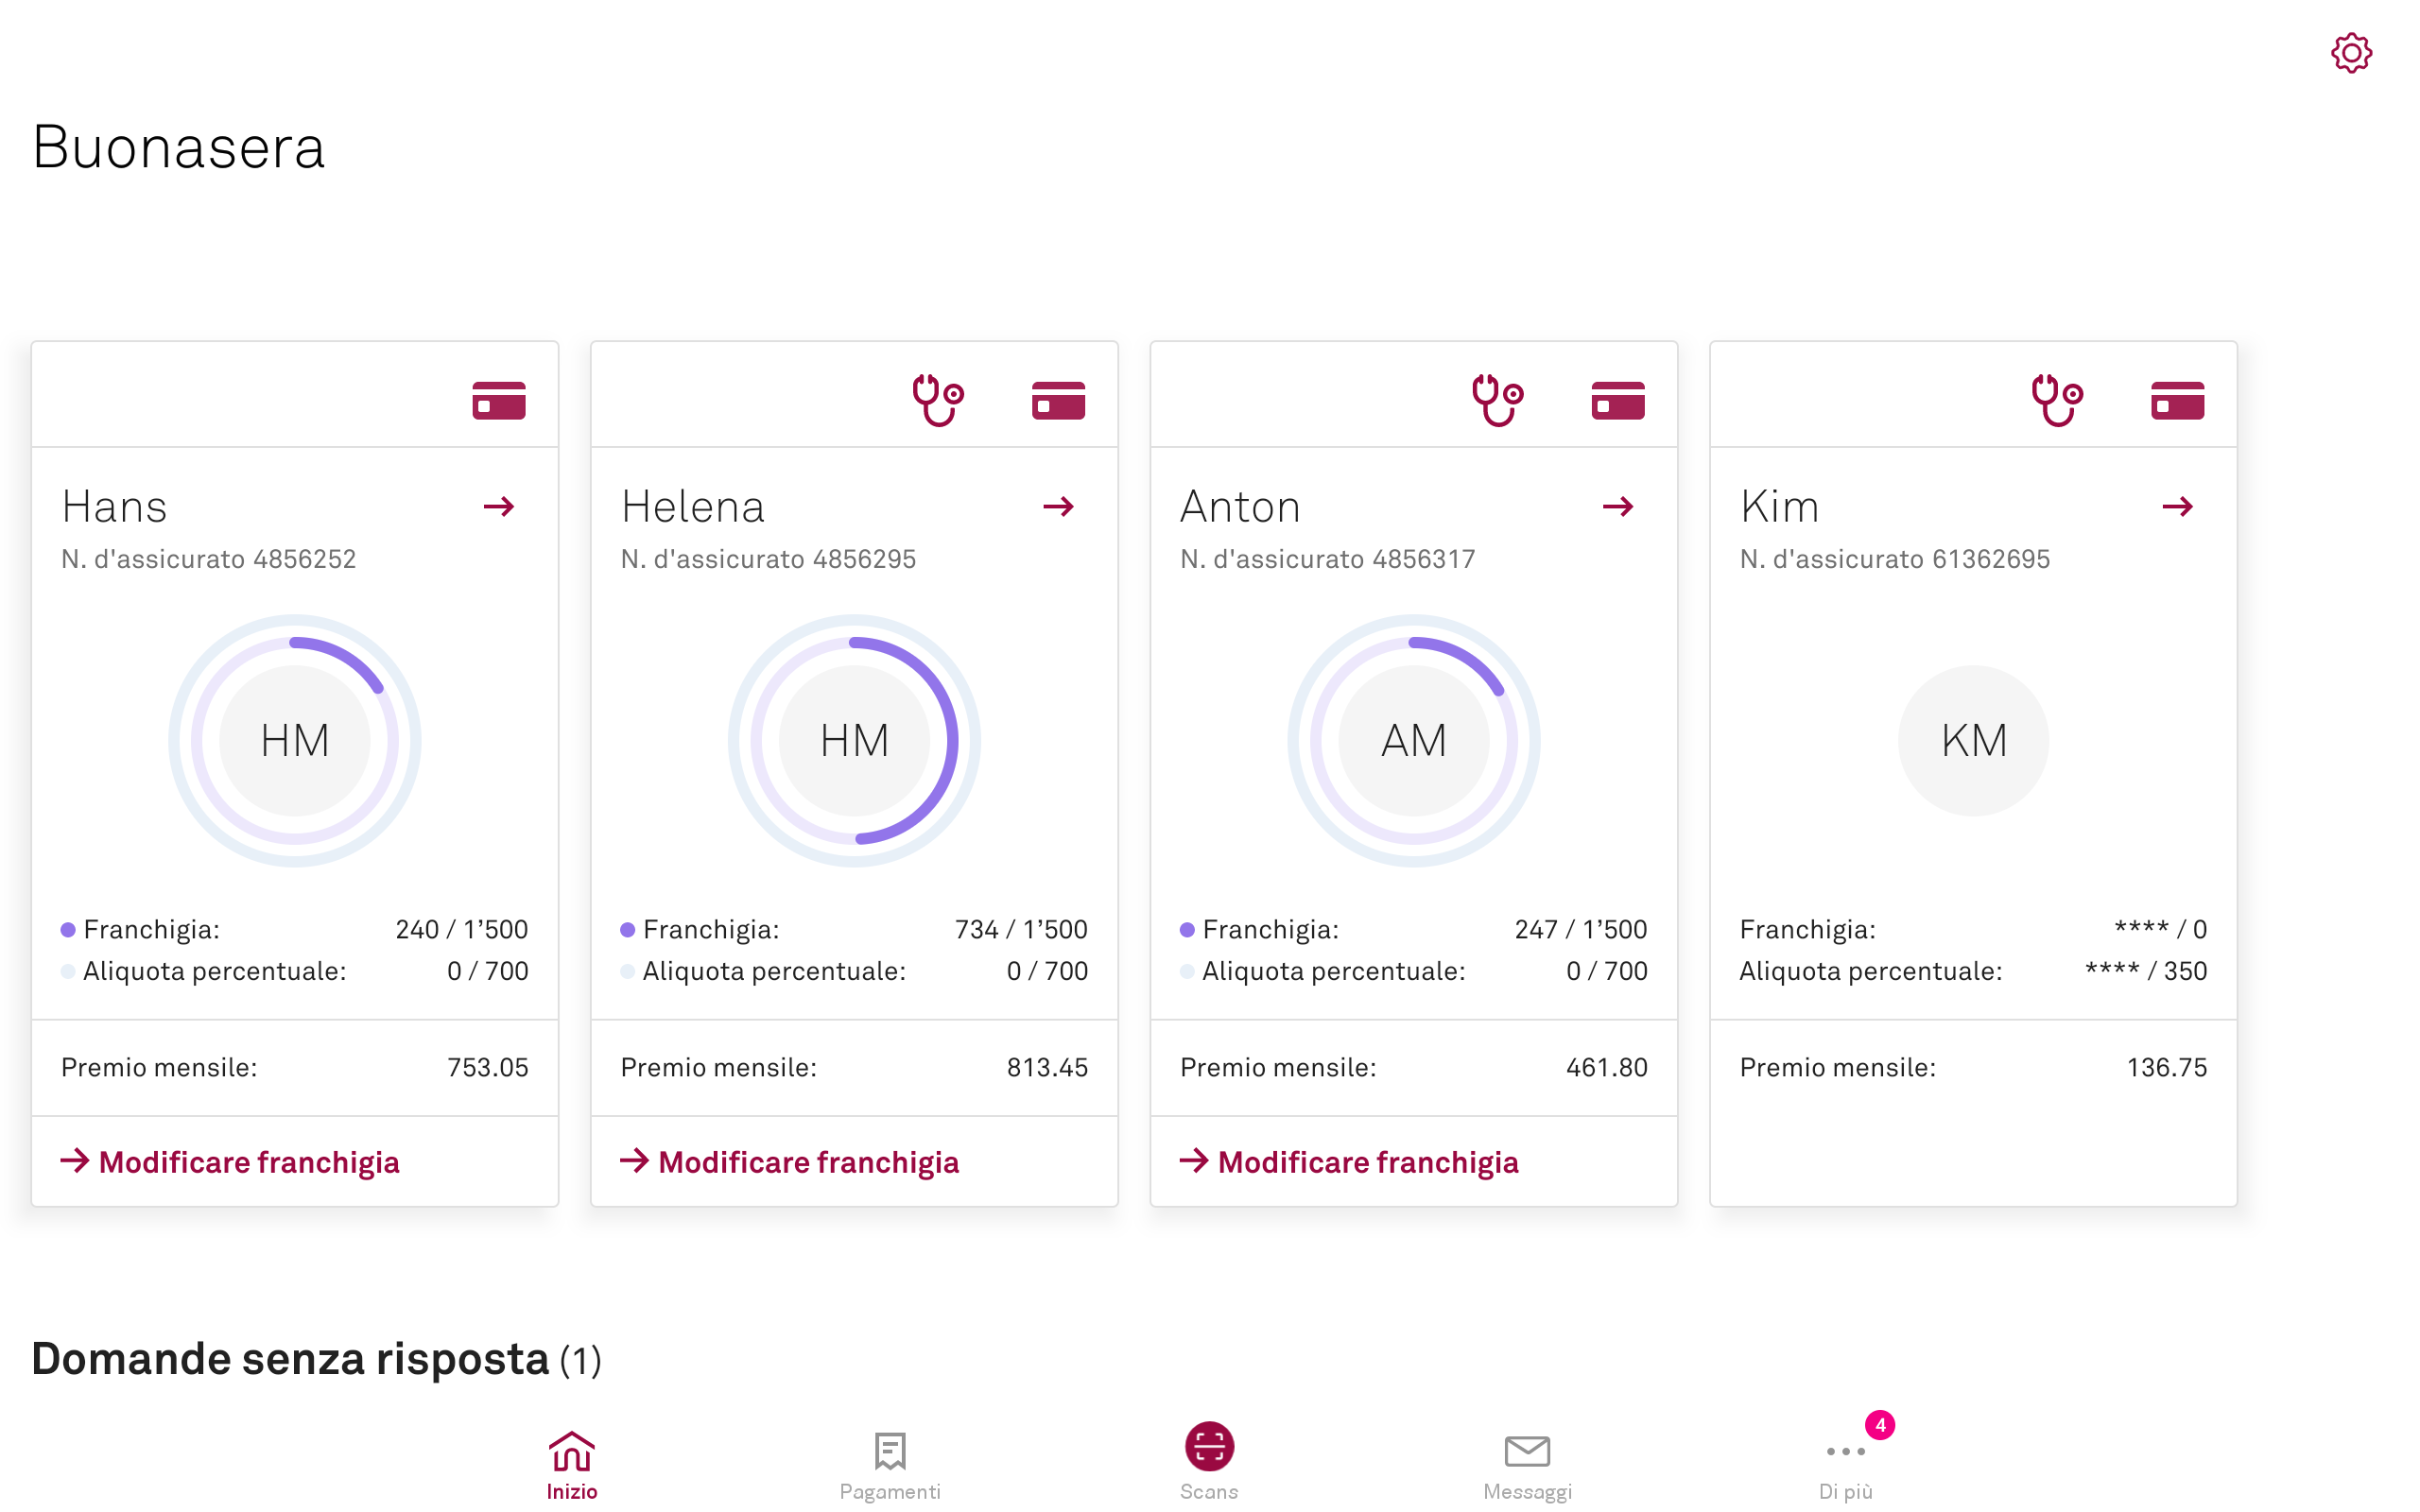Open Anton's details with arrow
The height and width of the screenshot is (1512, 2420).
(1617, 507)
